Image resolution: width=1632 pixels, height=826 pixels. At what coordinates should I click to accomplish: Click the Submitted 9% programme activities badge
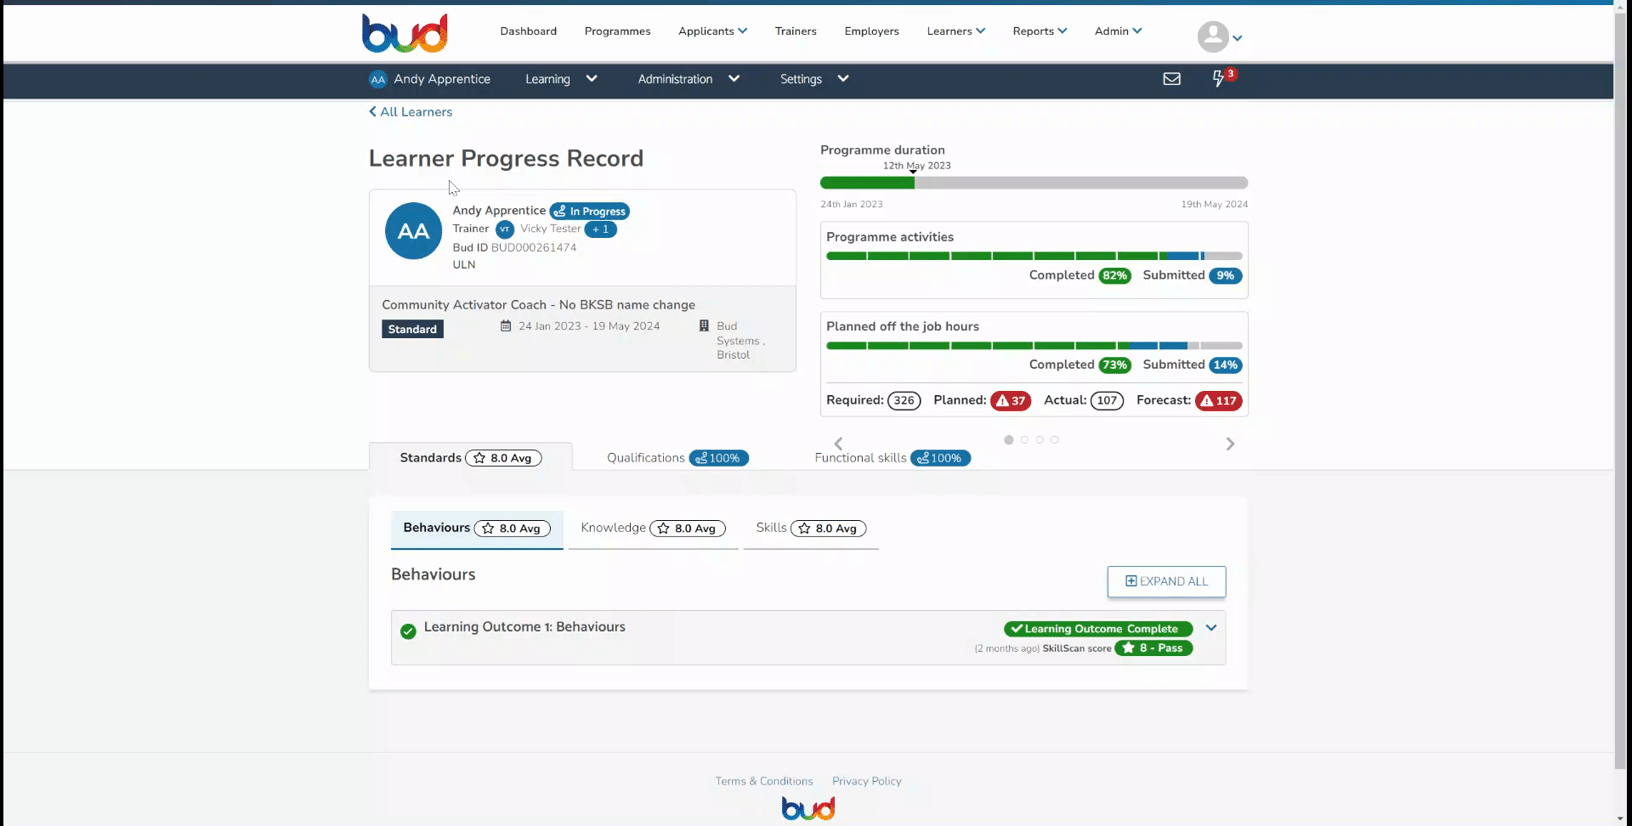click(1225, 276)
